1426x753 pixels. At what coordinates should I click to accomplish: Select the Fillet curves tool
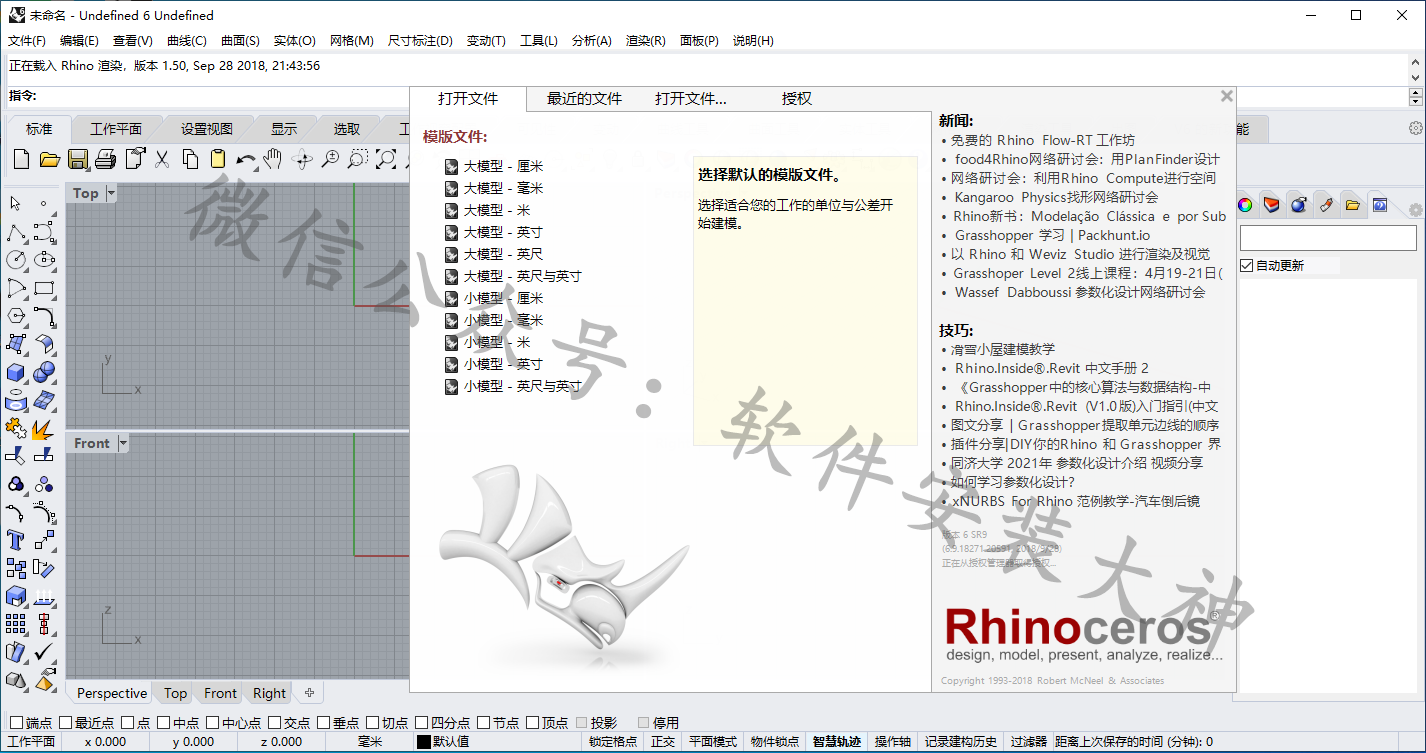coord(44,317)
